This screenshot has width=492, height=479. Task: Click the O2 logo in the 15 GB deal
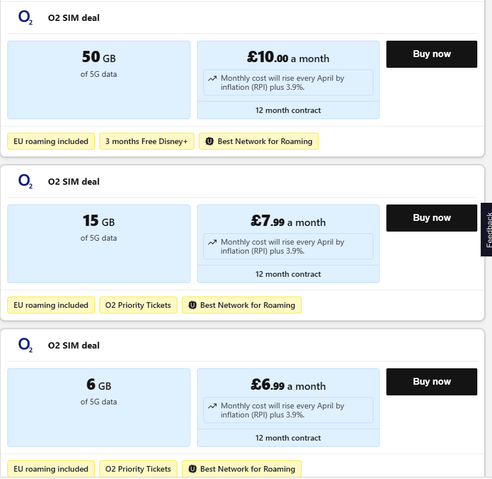click(x=25, y=181)
